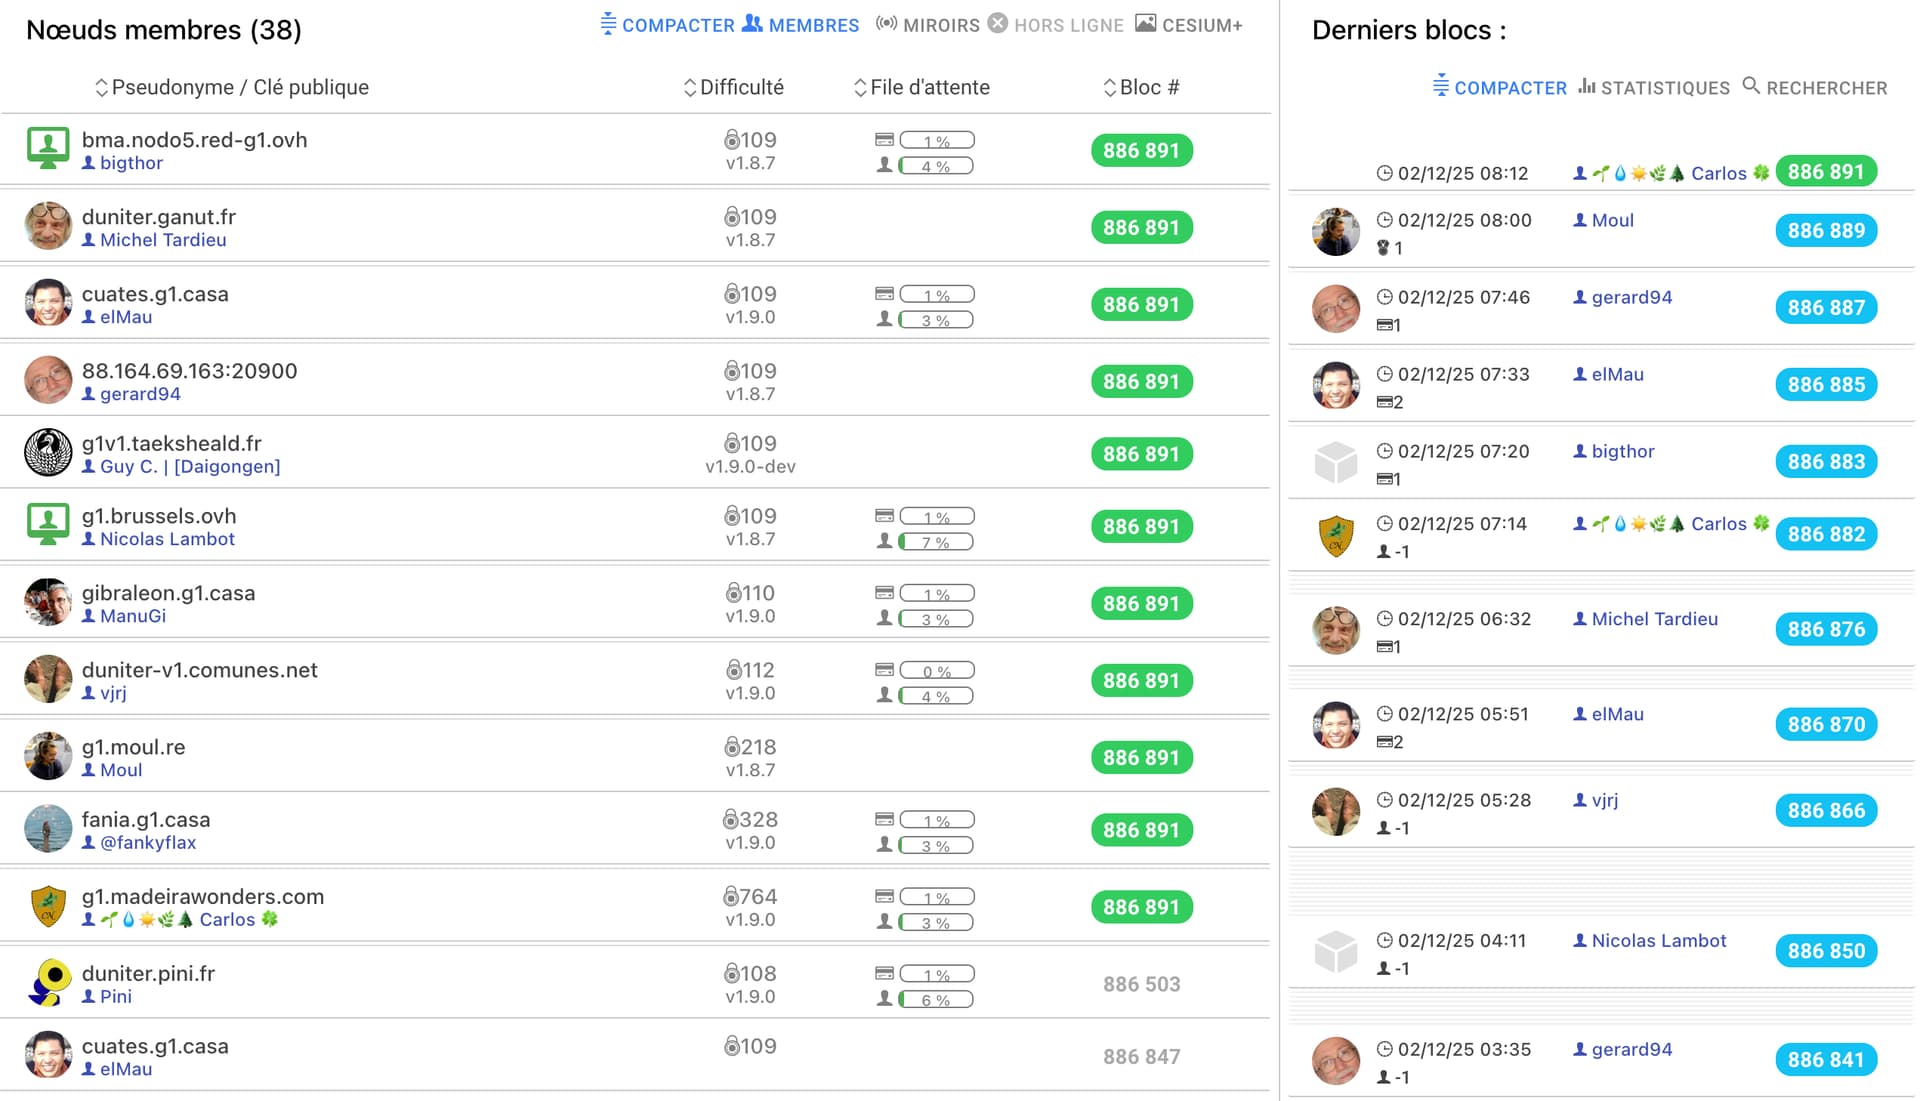Open block 886 889 badge
The height and width of the screenshot is (1101, 1920).
1825,231
